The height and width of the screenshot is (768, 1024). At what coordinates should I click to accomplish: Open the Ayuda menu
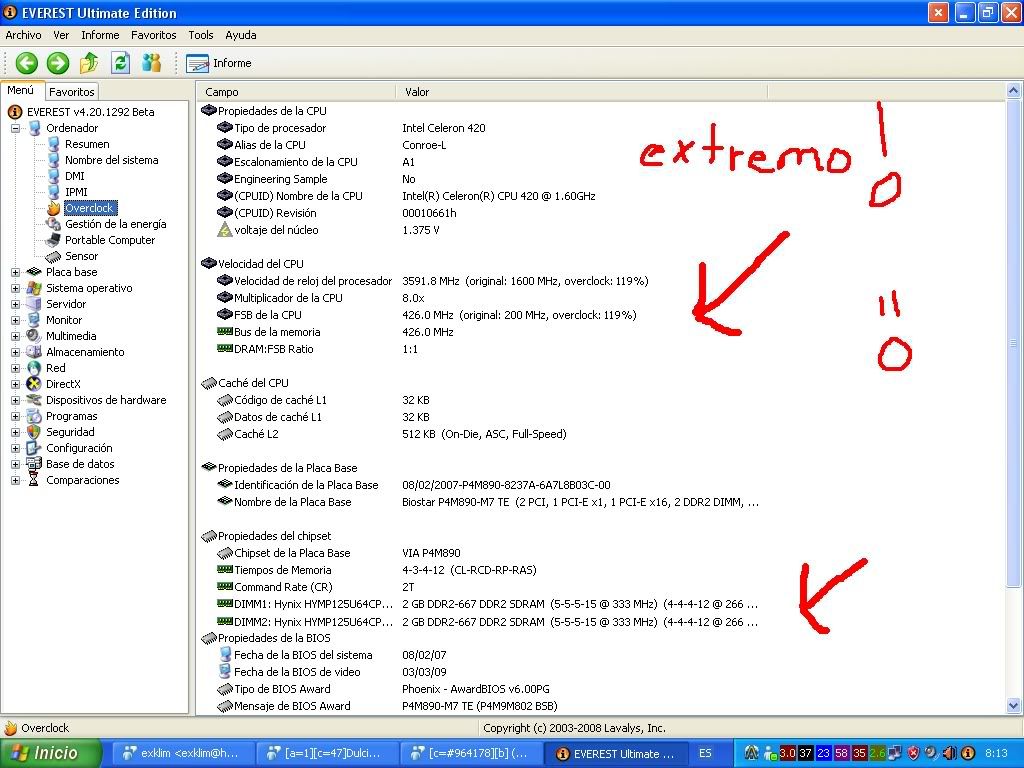240,35
